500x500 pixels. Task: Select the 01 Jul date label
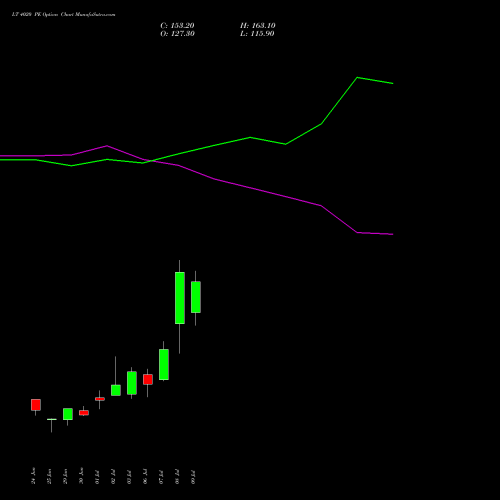tap(97, 477)
